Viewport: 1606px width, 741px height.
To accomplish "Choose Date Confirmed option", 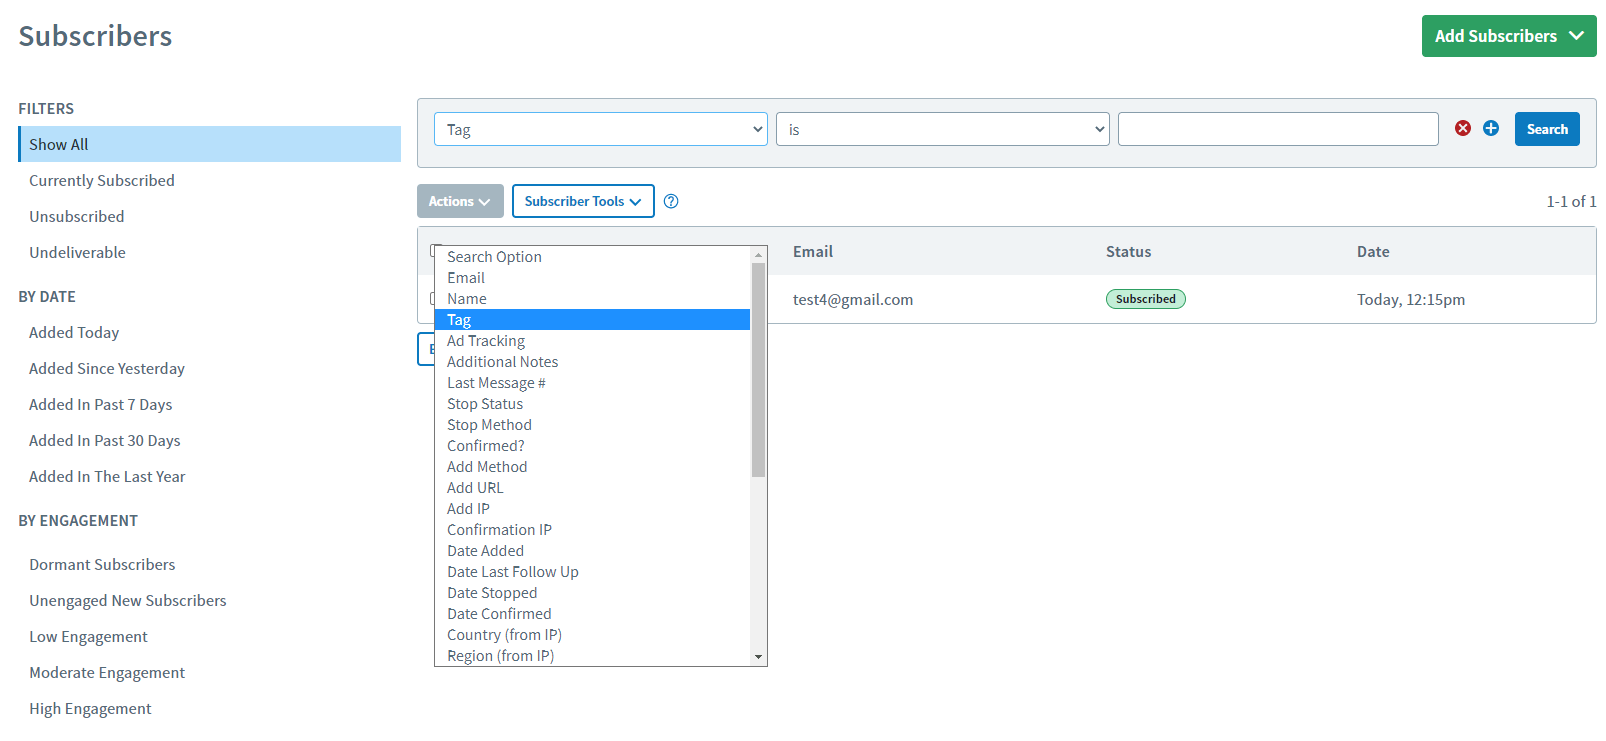I will (592, 614).
